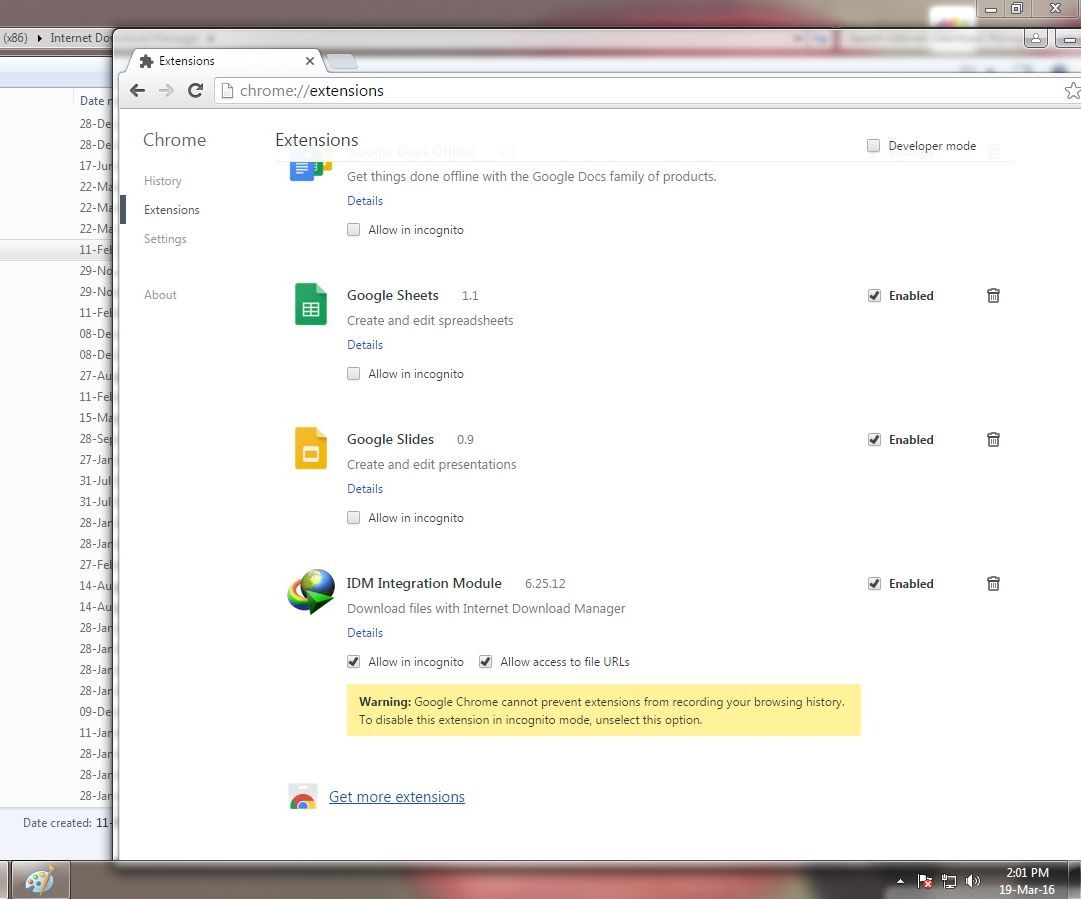
Task: Delete IDM Integration Module via trash icon
Action: click(x=993, y=583)
